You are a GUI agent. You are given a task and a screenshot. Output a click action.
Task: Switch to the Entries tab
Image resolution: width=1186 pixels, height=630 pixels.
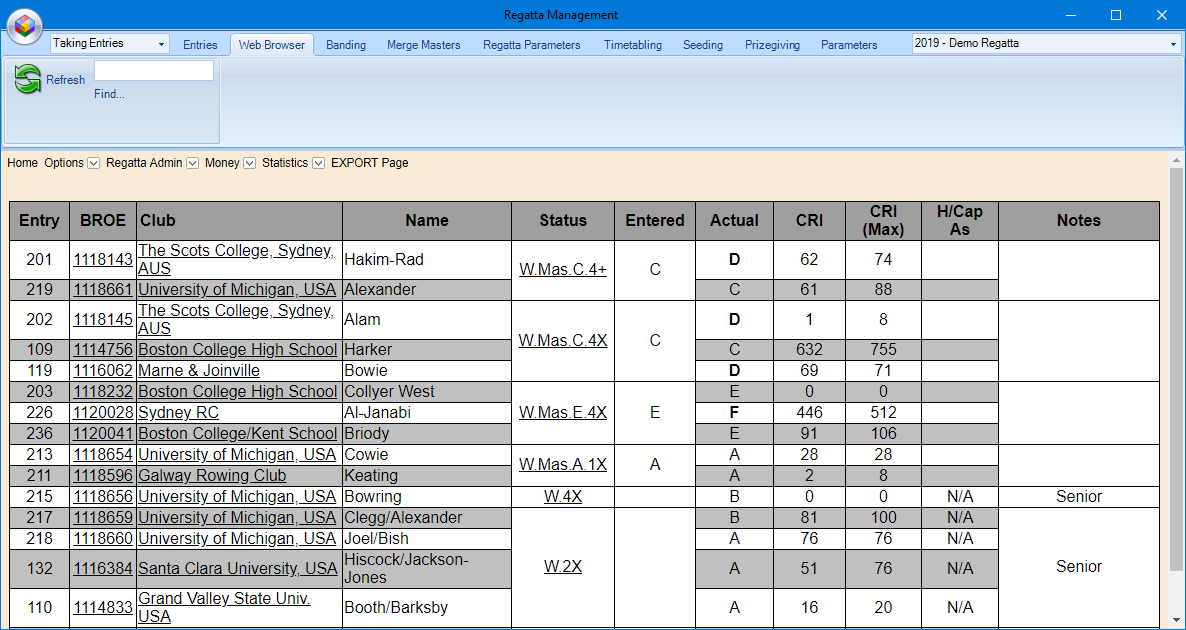(200, 44)
